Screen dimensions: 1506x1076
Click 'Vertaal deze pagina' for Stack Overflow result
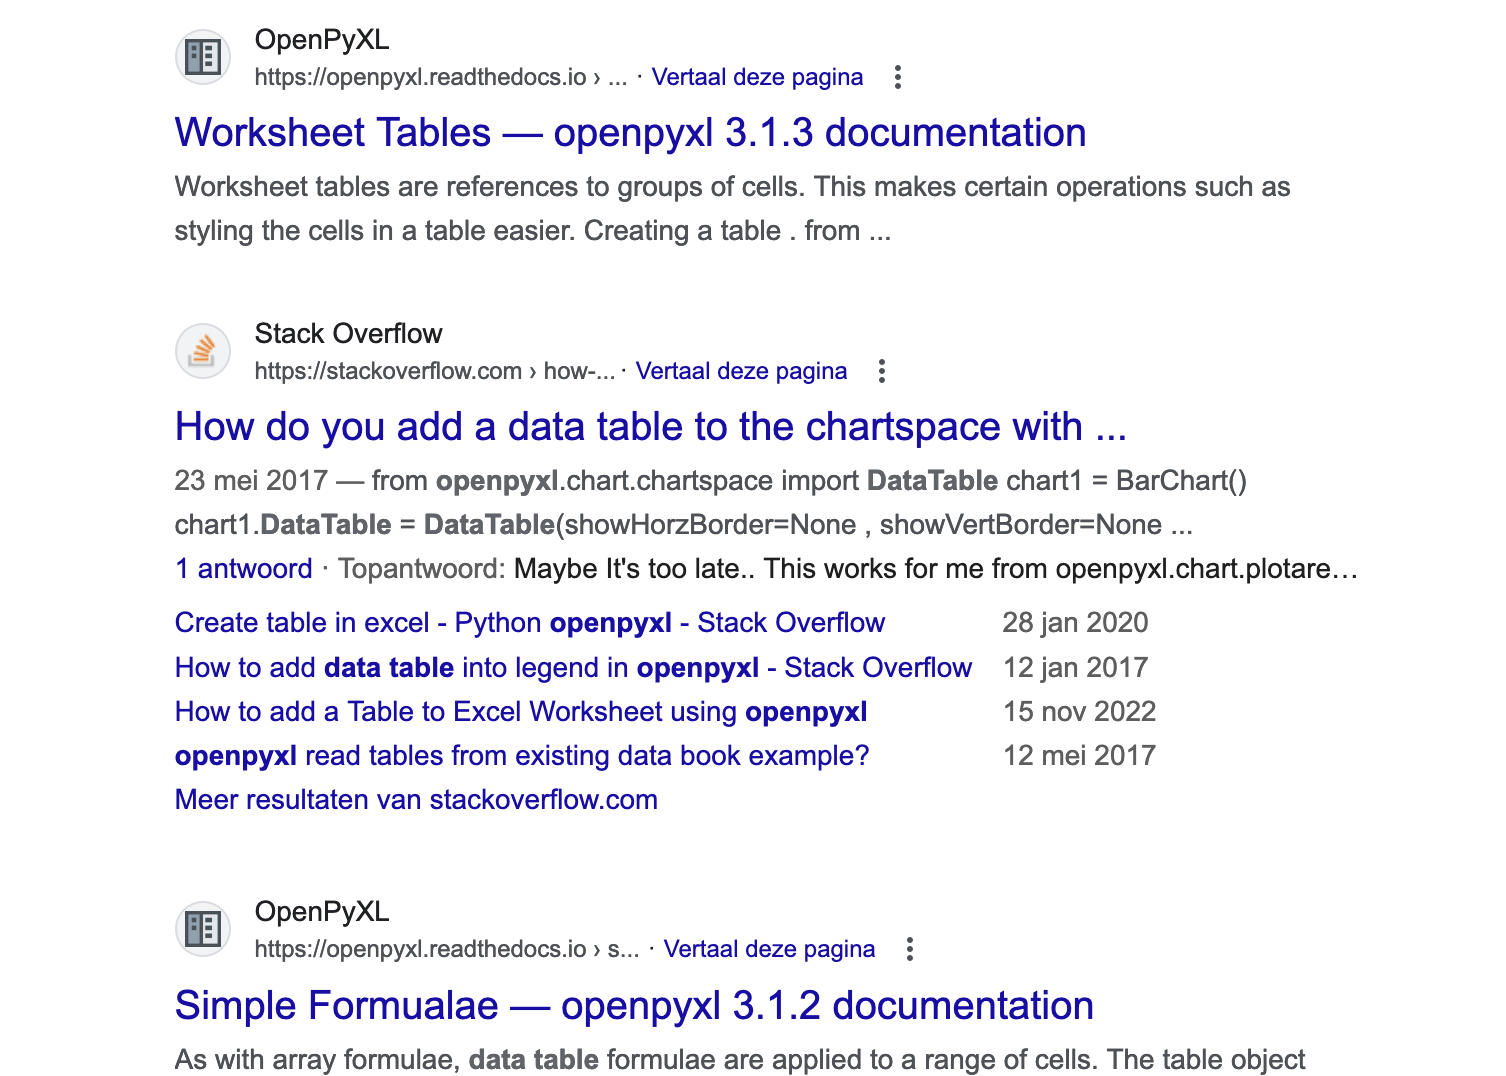[741, 371]
